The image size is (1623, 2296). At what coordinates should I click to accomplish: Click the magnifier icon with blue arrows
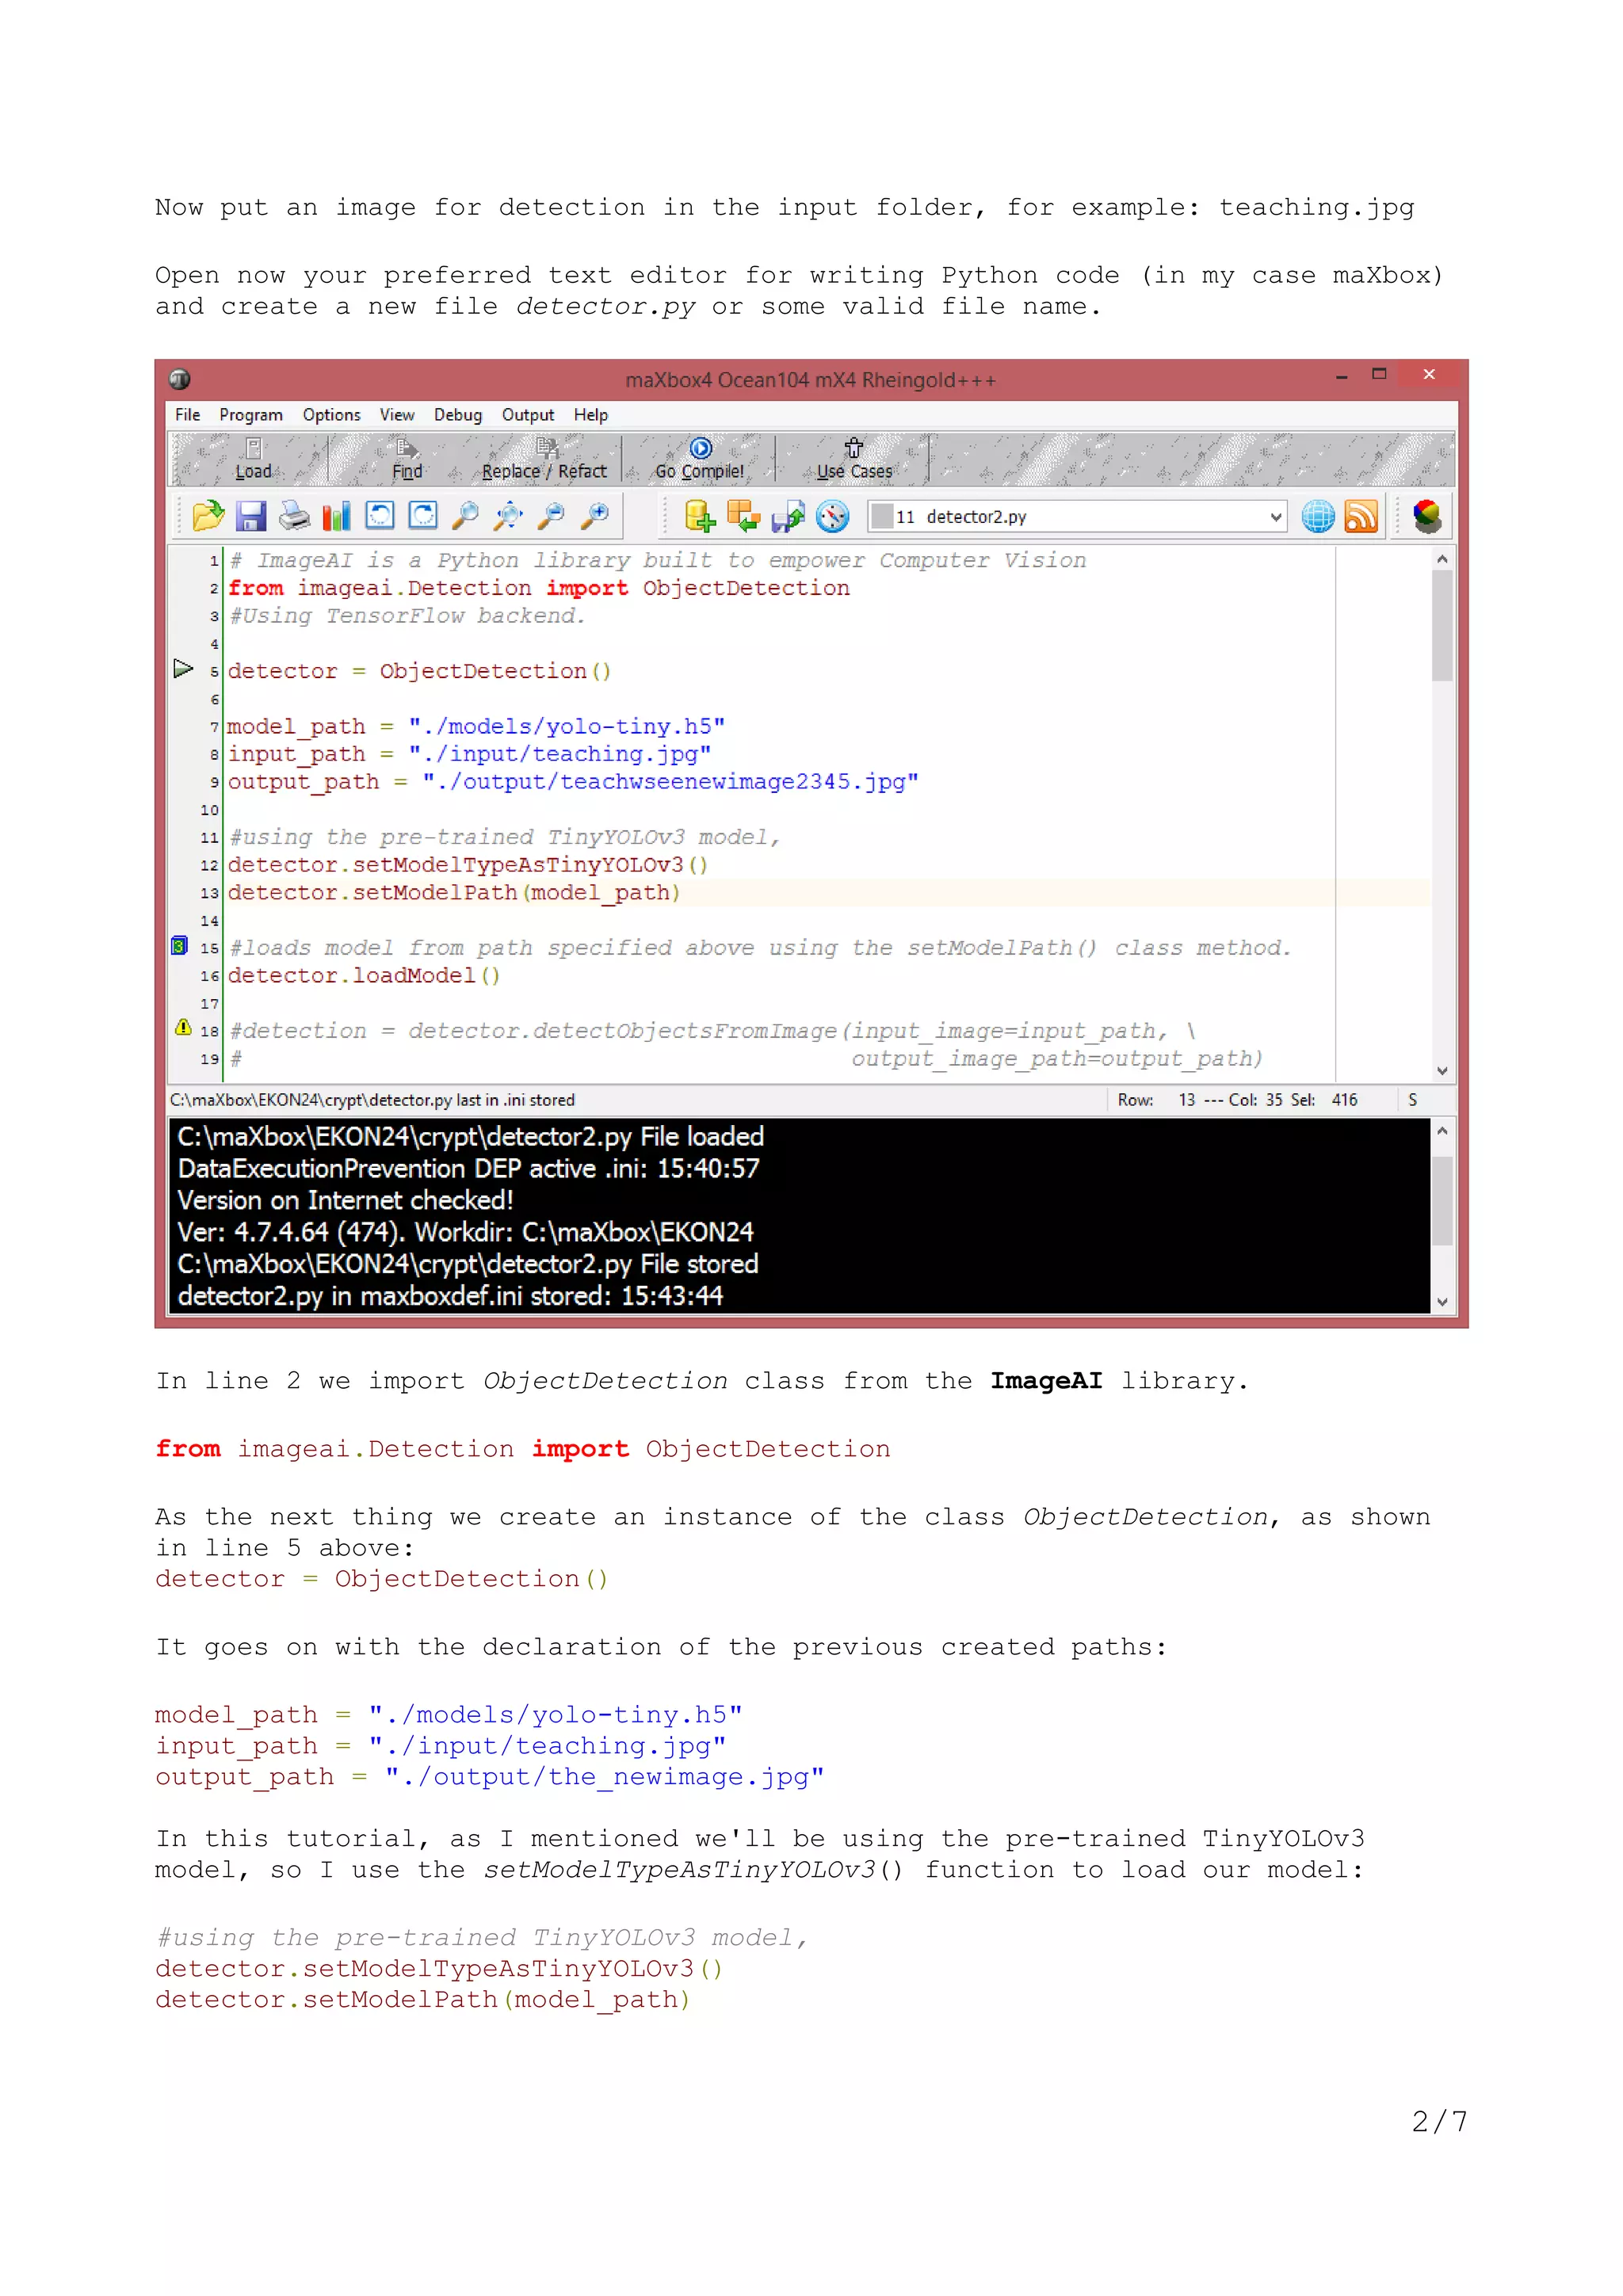pyautogui.click(x=509, y=516)
